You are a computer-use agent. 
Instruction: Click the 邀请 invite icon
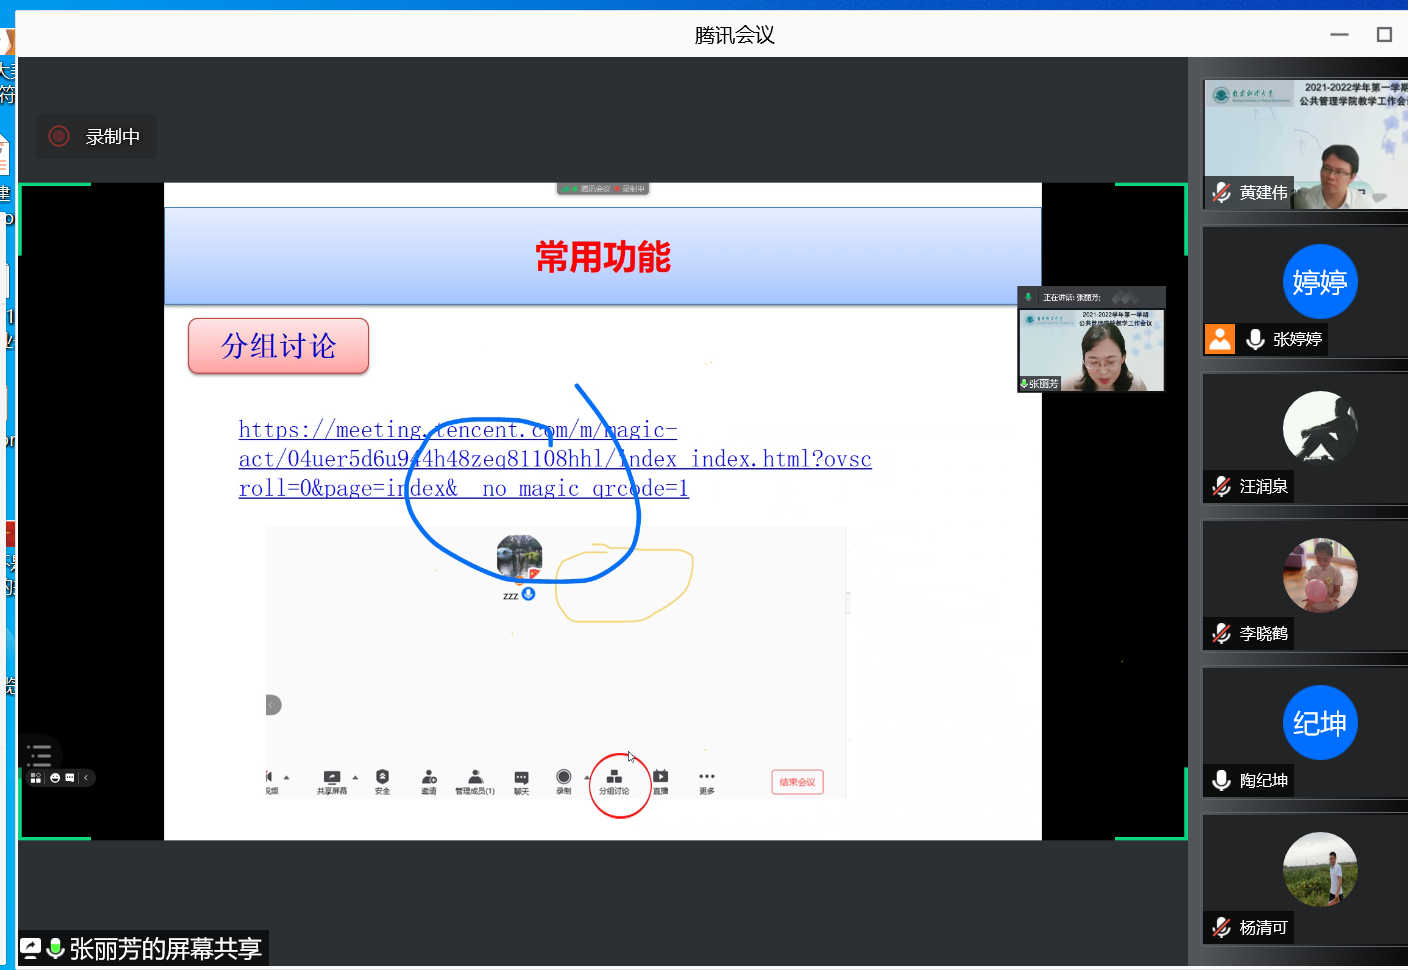[429, 778]
